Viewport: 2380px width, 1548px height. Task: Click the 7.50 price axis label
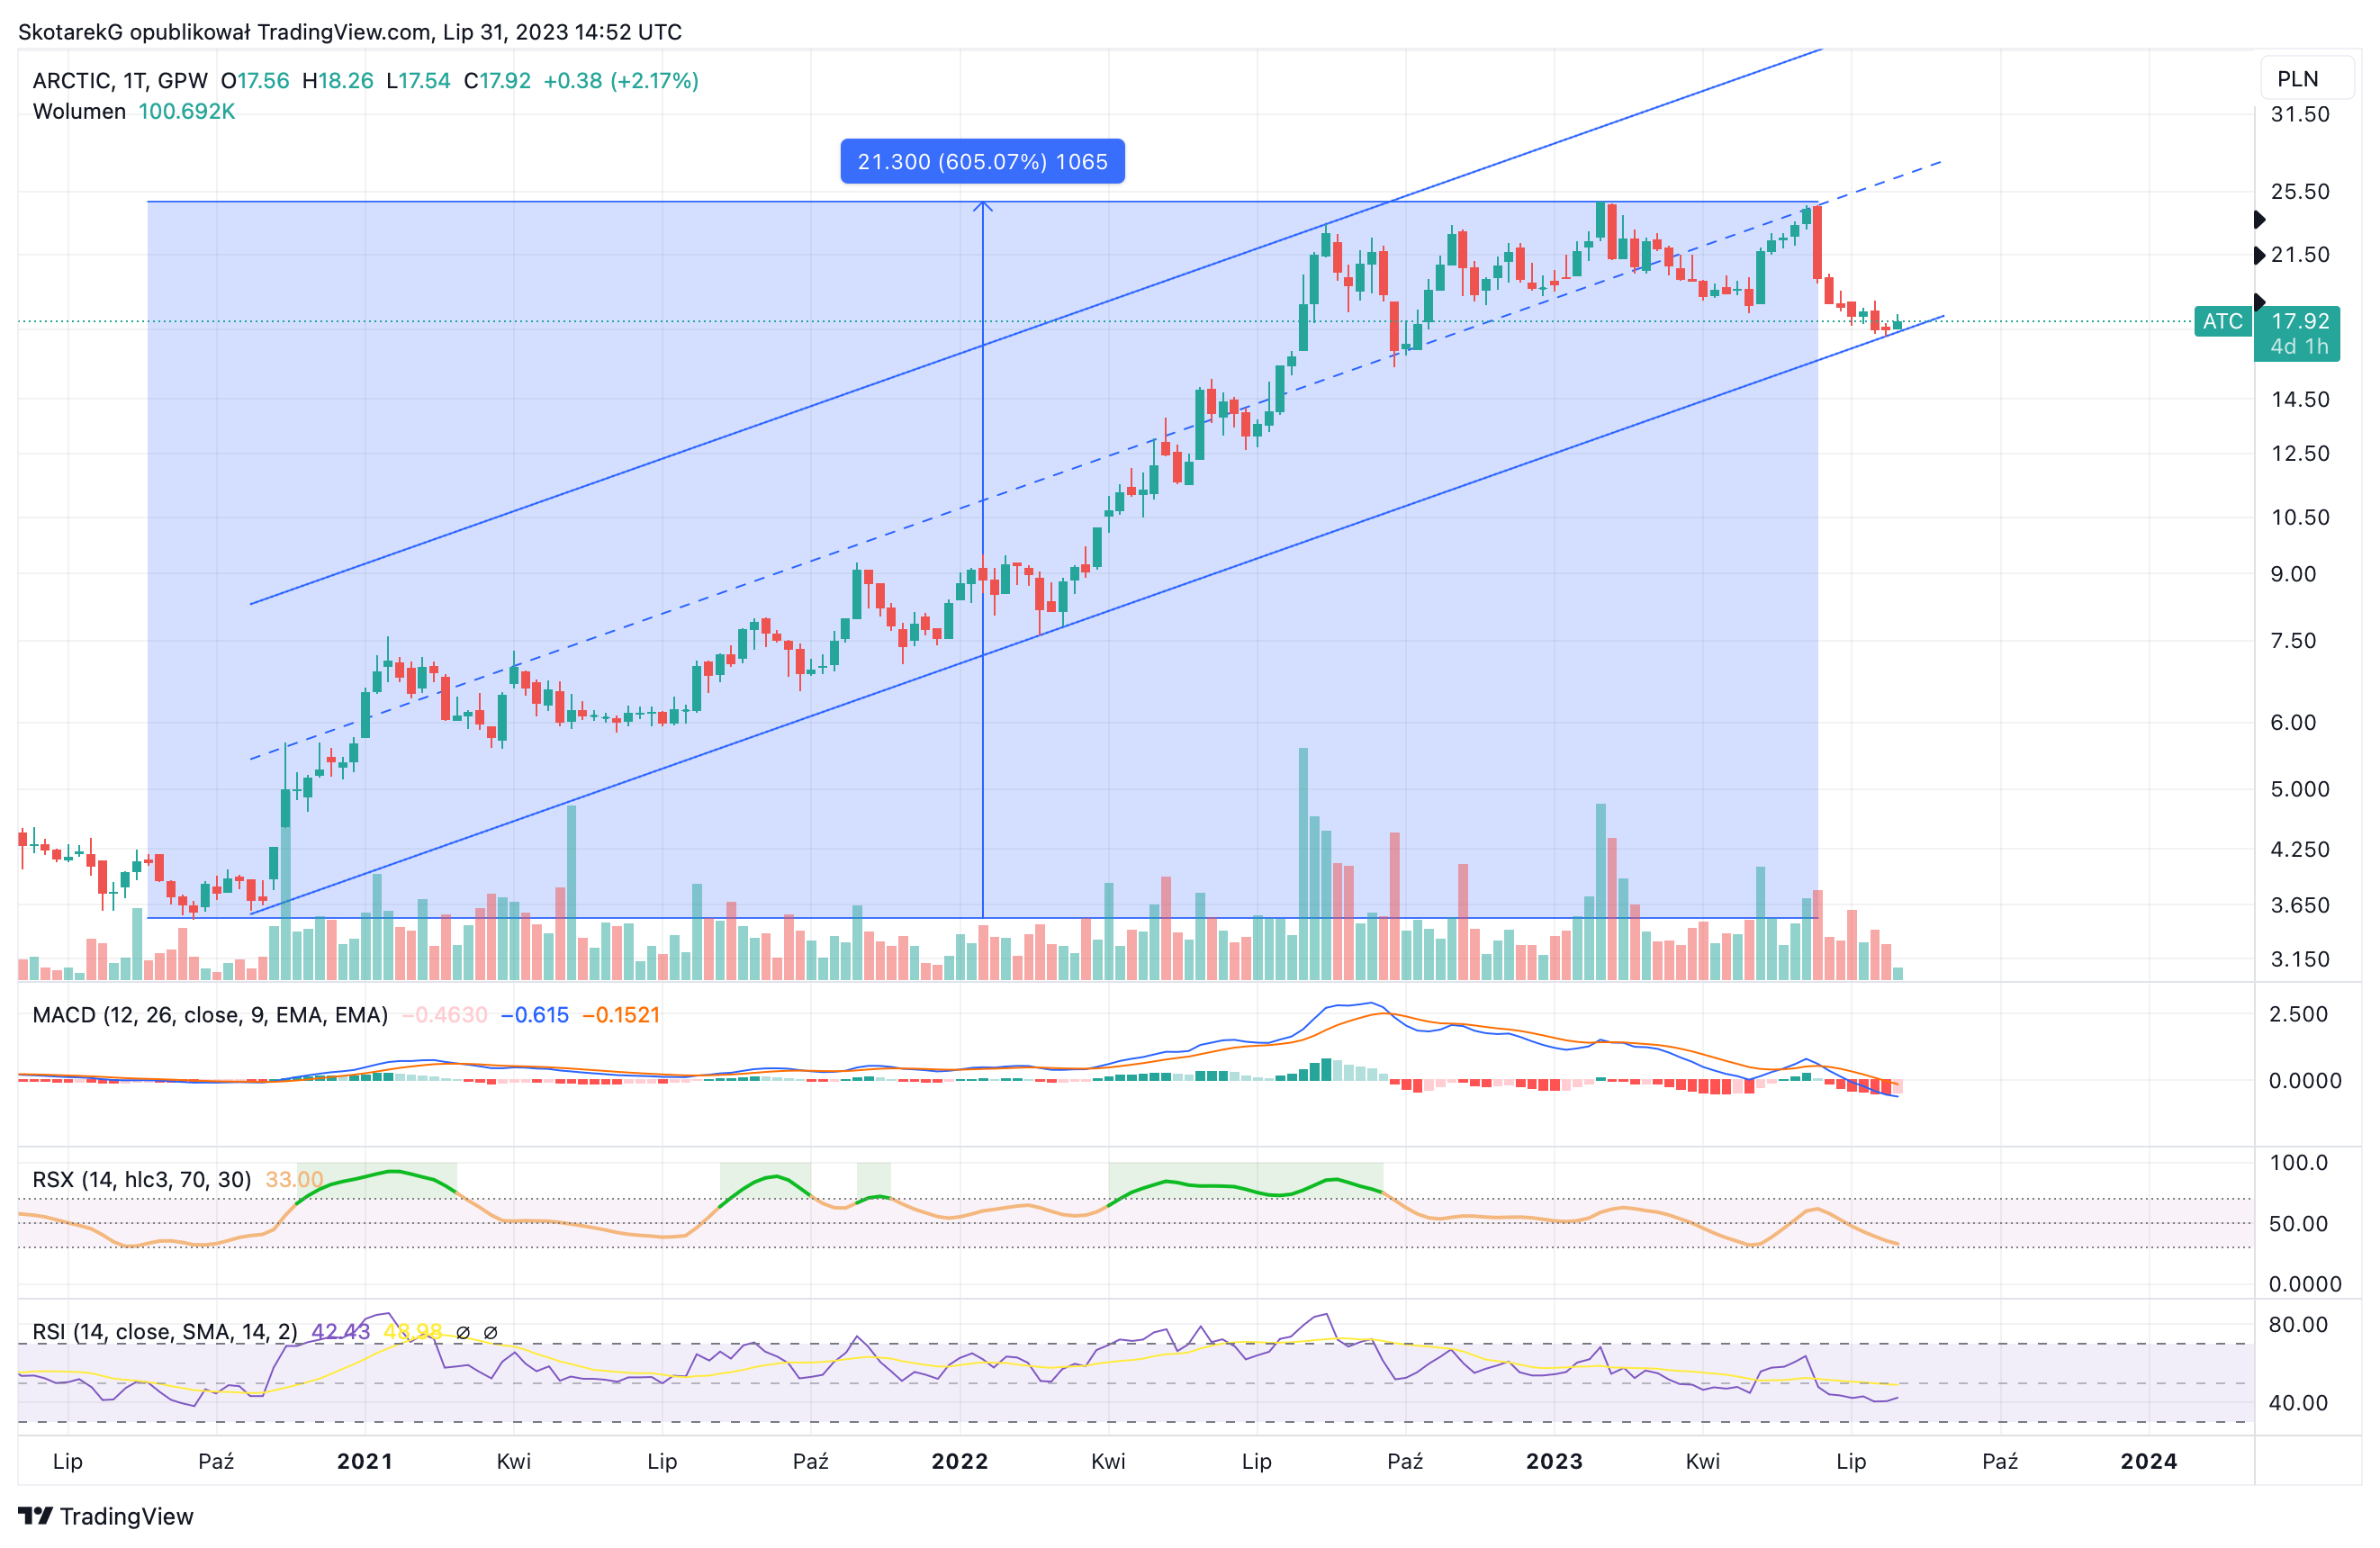click(2293, 640)
